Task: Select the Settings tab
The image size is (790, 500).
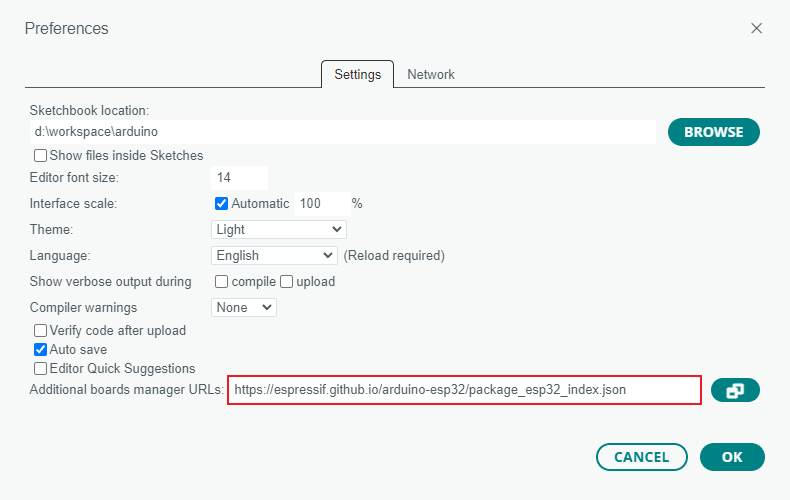Action: (358, 75)
